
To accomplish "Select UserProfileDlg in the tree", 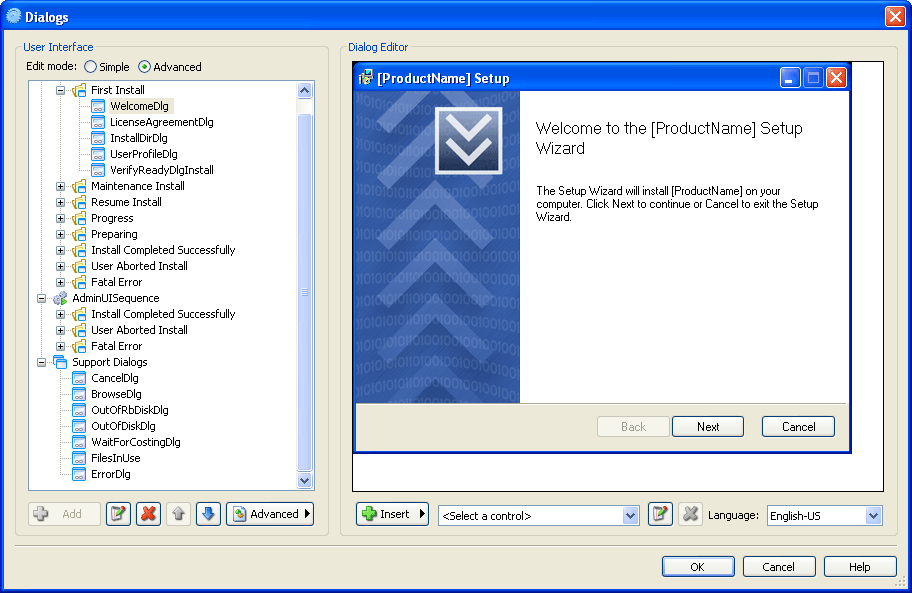I will point(144,154).
